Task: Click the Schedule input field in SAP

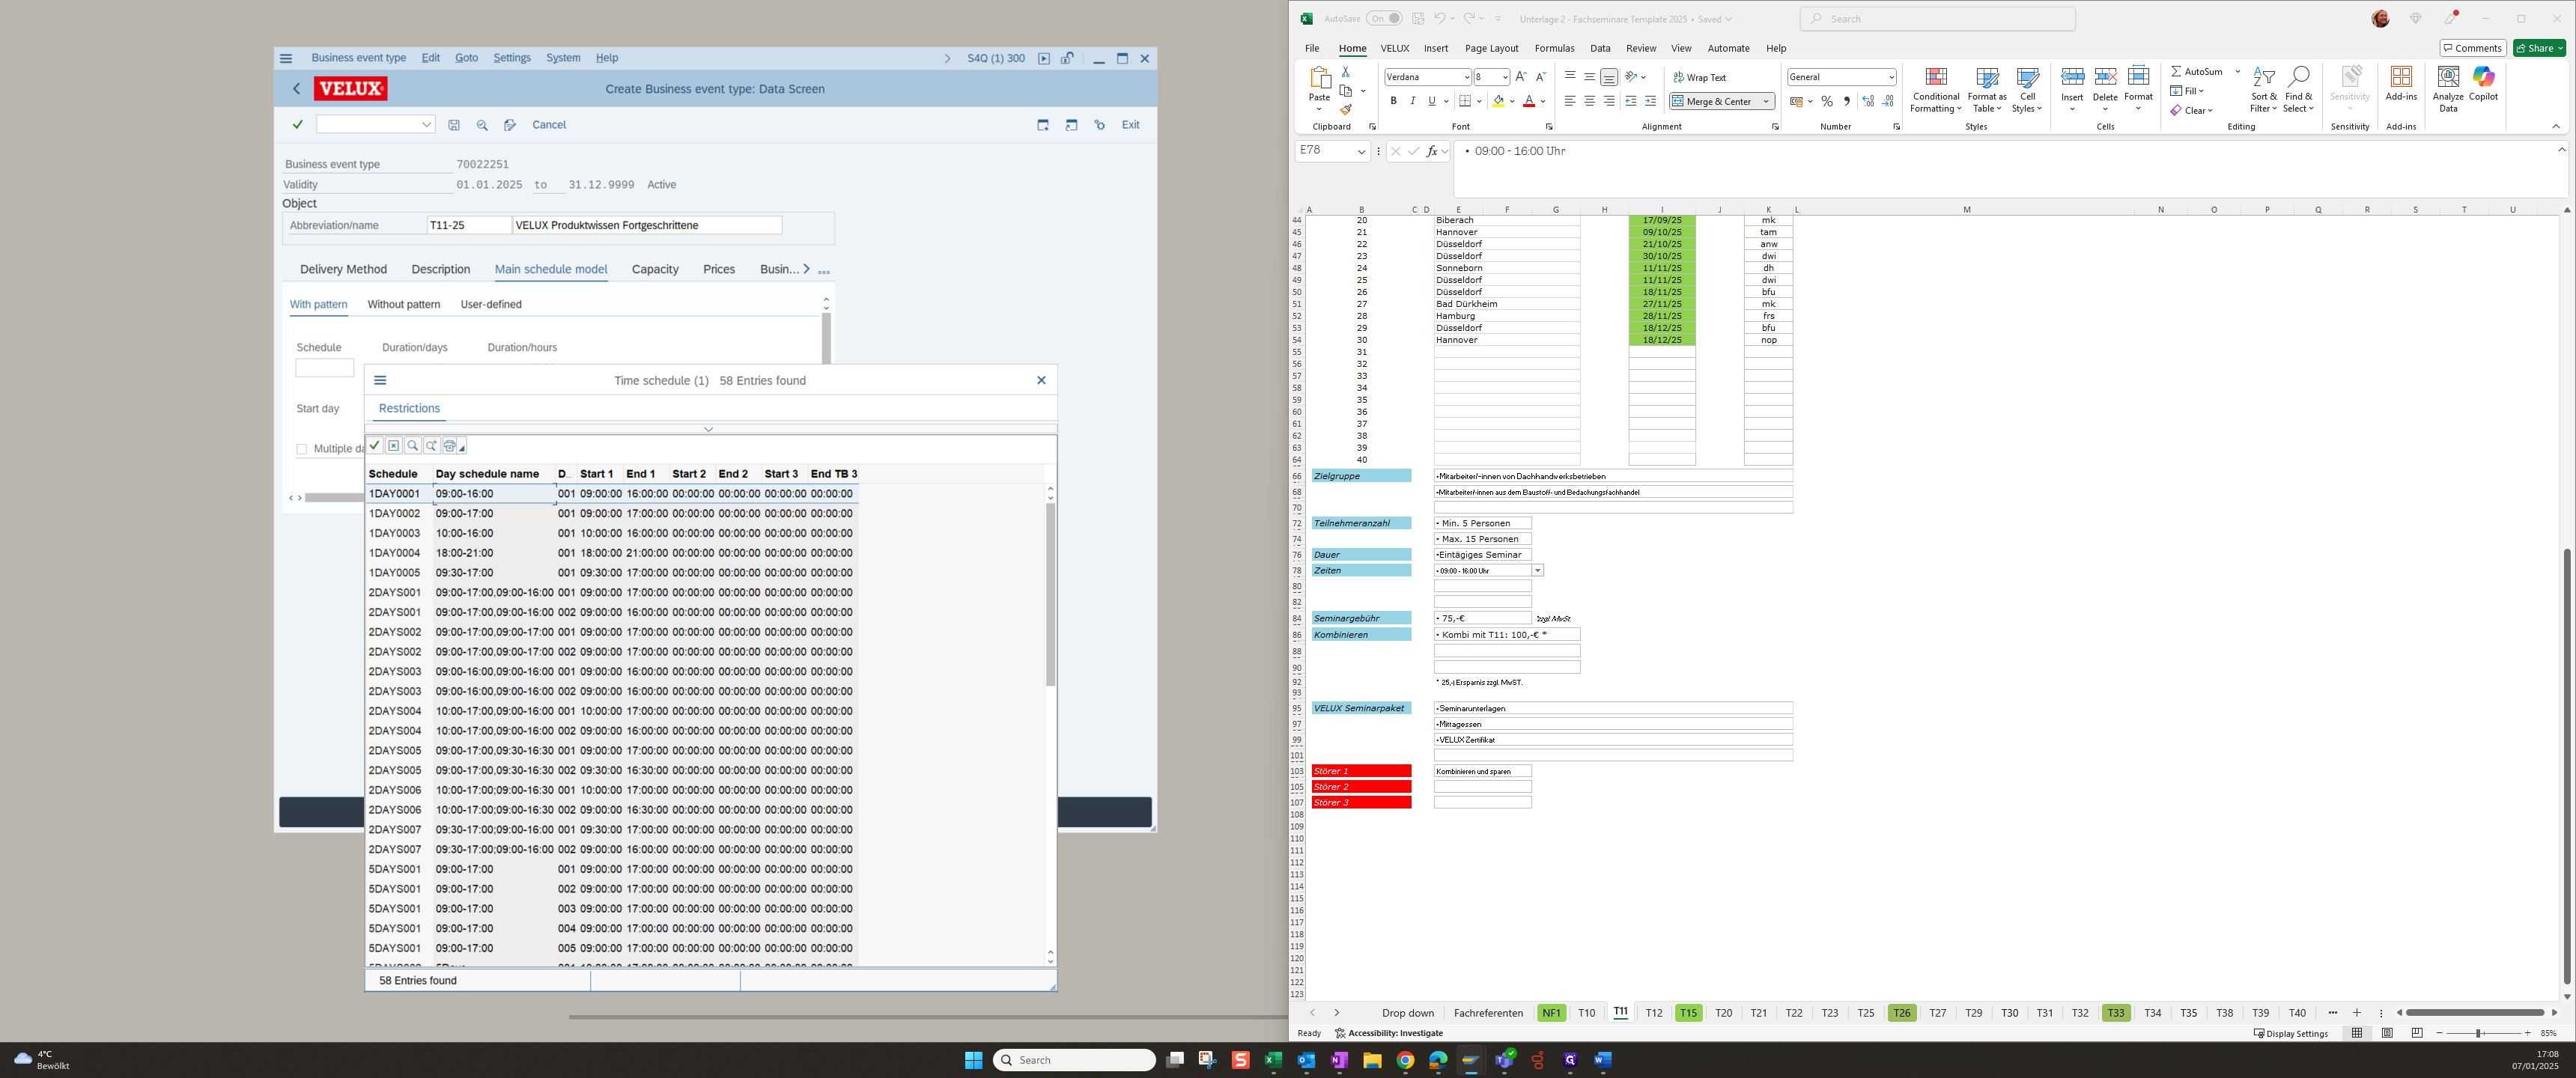Action: click(324, 368)
